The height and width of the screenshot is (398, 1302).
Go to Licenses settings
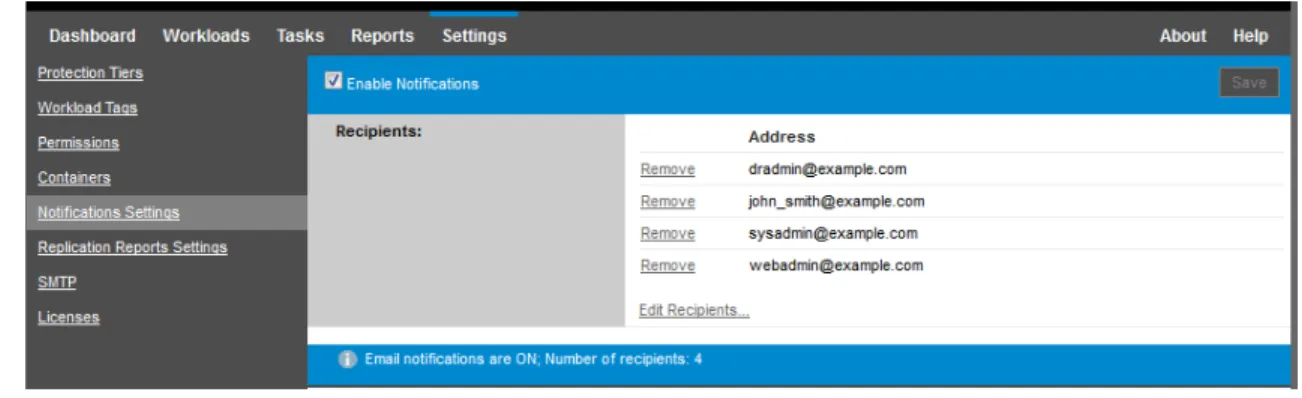tap(68, 318)
